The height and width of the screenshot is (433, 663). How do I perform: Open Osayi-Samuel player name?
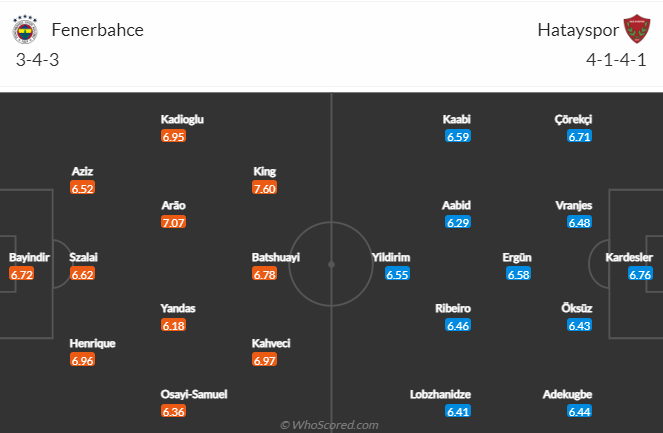coord(194,394)
